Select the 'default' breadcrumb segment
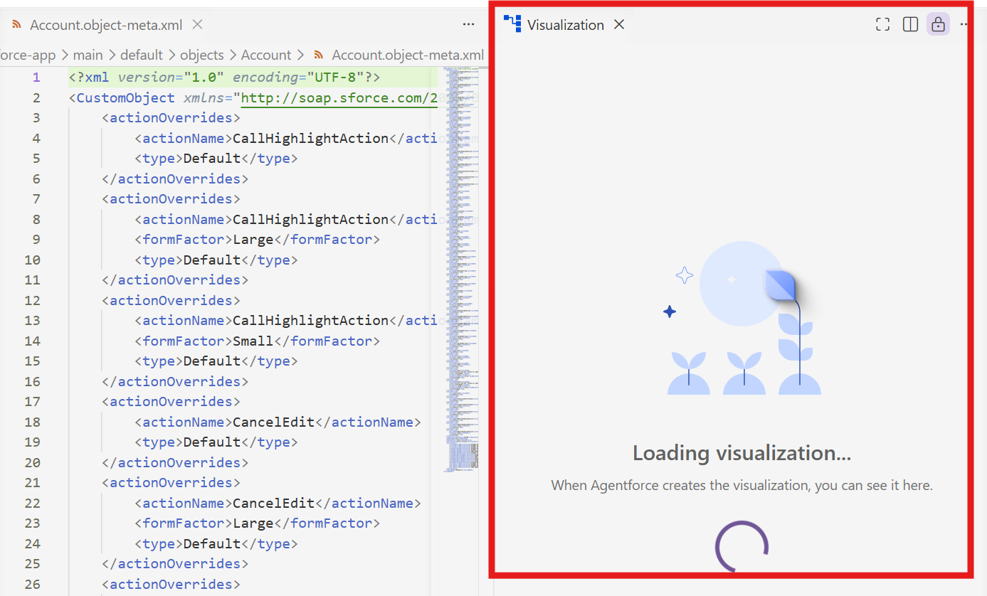The width and height of the screenshot is (987, 596). tap(142, 55)
